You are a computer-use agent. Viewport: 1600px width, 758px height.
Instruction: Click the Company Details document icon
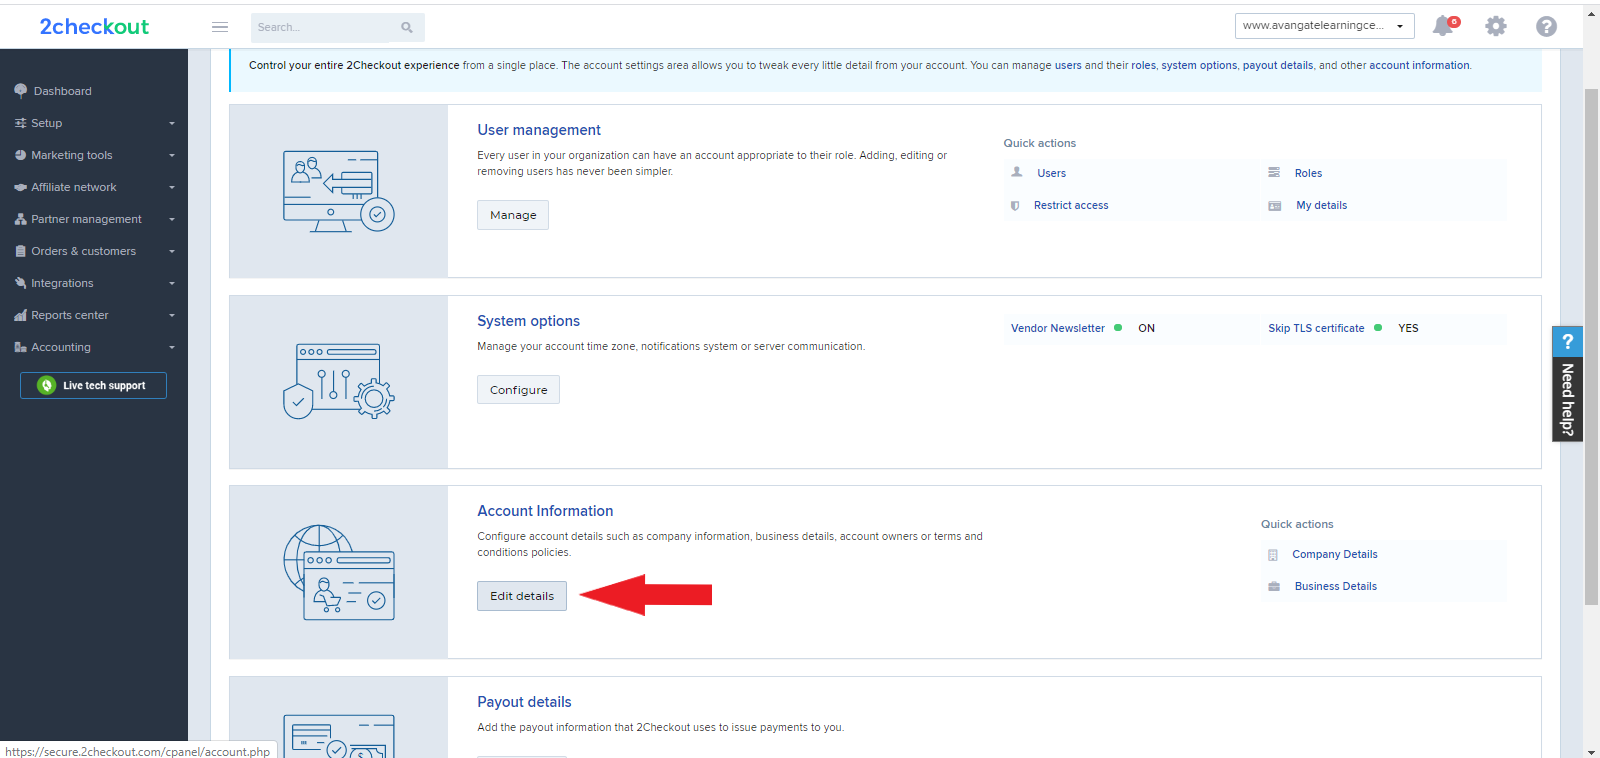click(1273, 555)
